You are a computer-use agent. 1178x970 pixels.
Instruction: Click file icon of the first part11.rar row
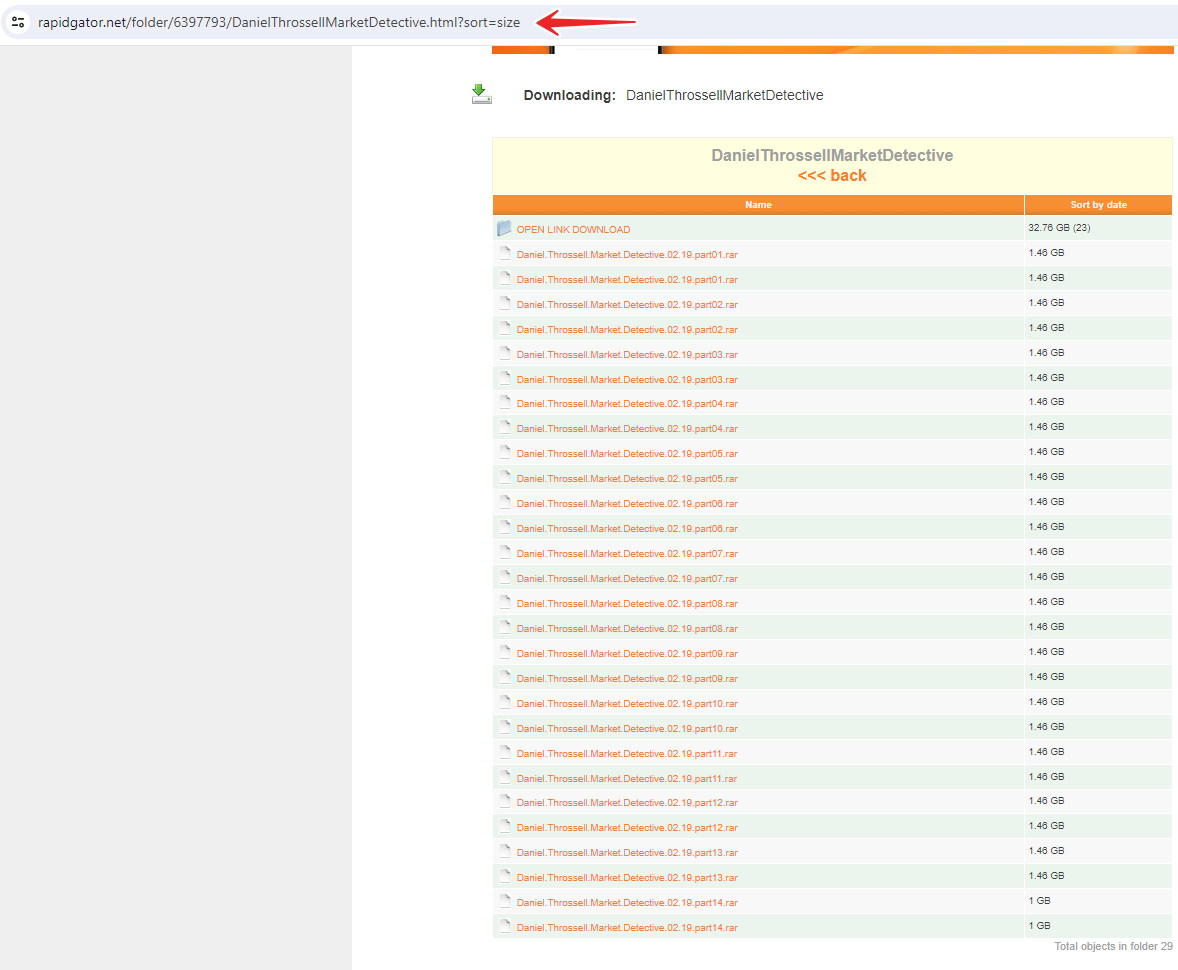[x=505, y=752]
